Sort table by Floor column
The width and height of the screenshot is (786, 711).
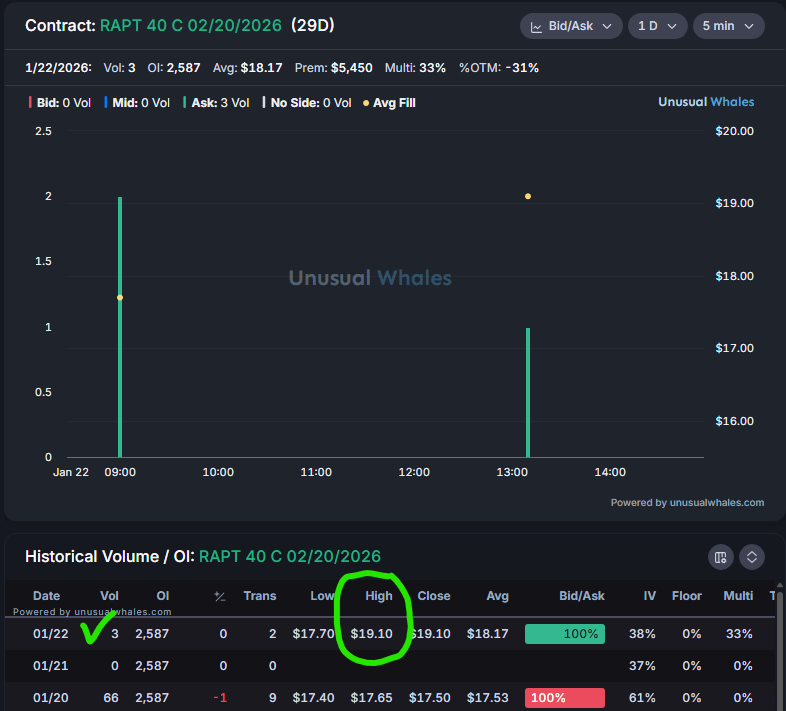[x=686, y=596]
